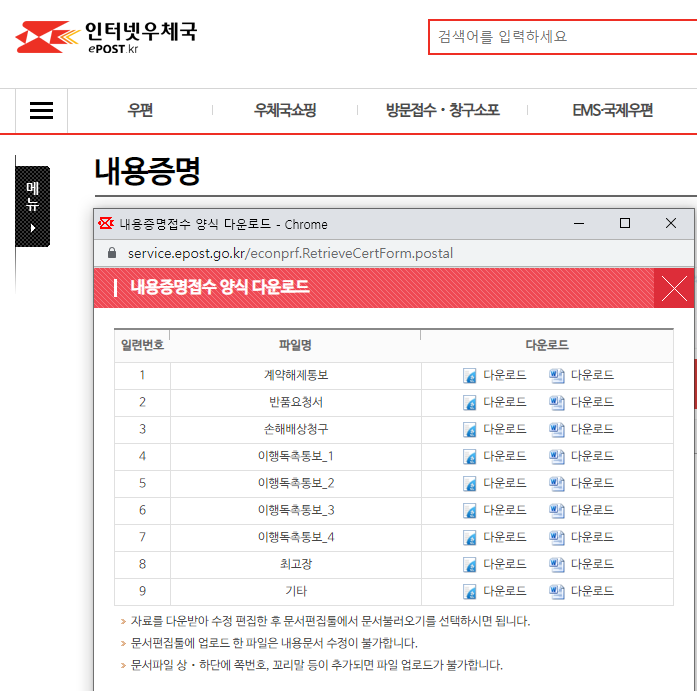
Task: Select the 최고장 file name
Action: click(296, 565)
